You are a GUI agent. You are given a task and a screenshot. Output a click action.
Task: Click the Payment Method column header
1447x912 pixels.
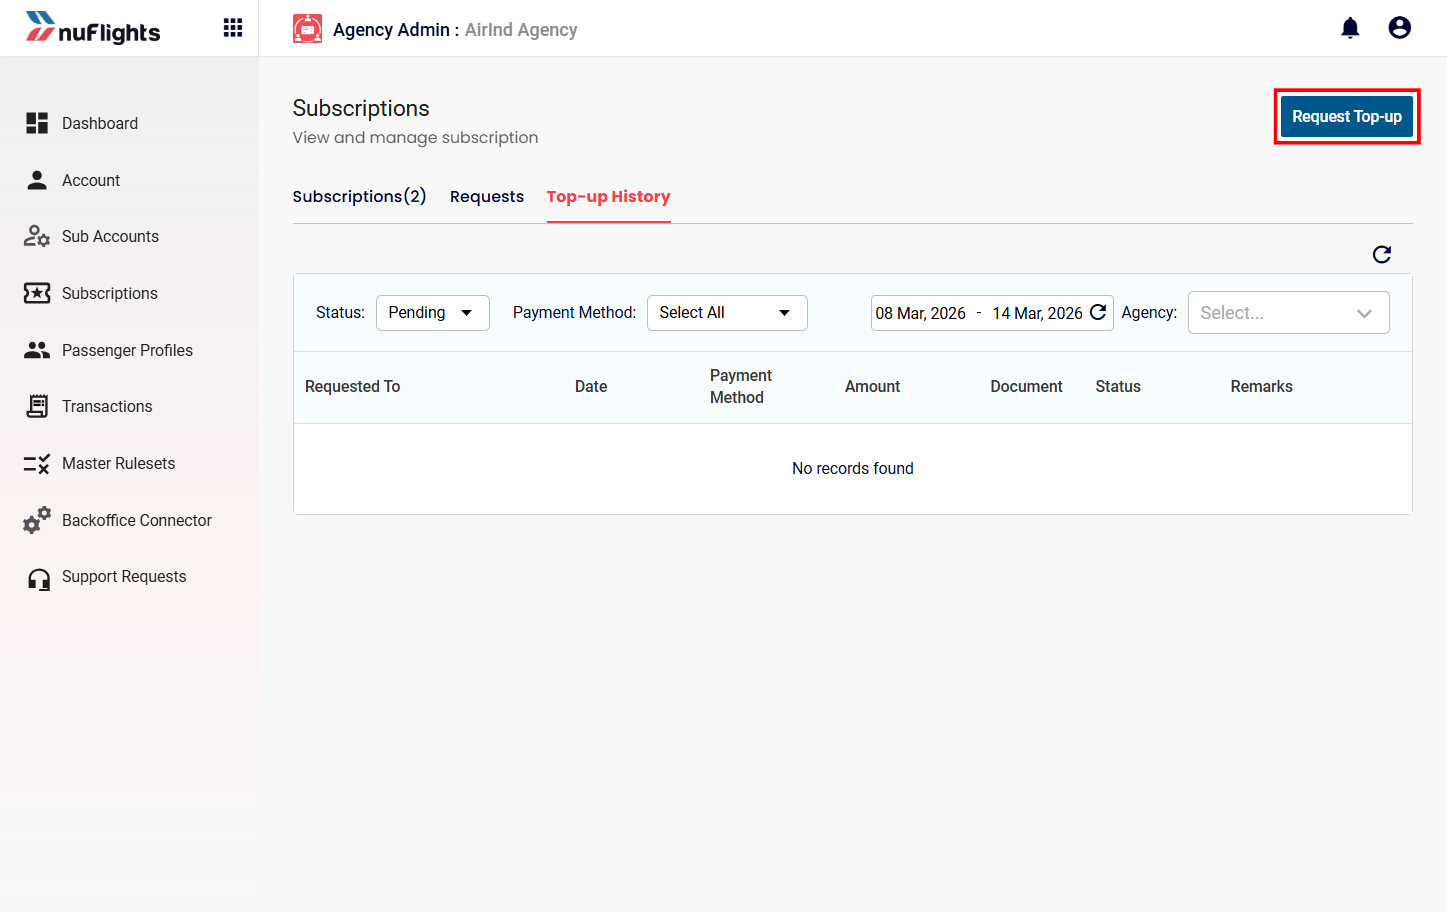741,386
